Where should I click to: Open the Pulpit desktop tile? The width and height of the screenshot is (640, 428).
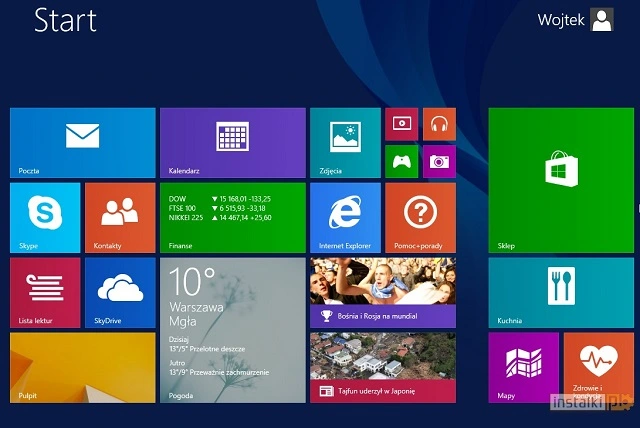[x=82, y=368]
